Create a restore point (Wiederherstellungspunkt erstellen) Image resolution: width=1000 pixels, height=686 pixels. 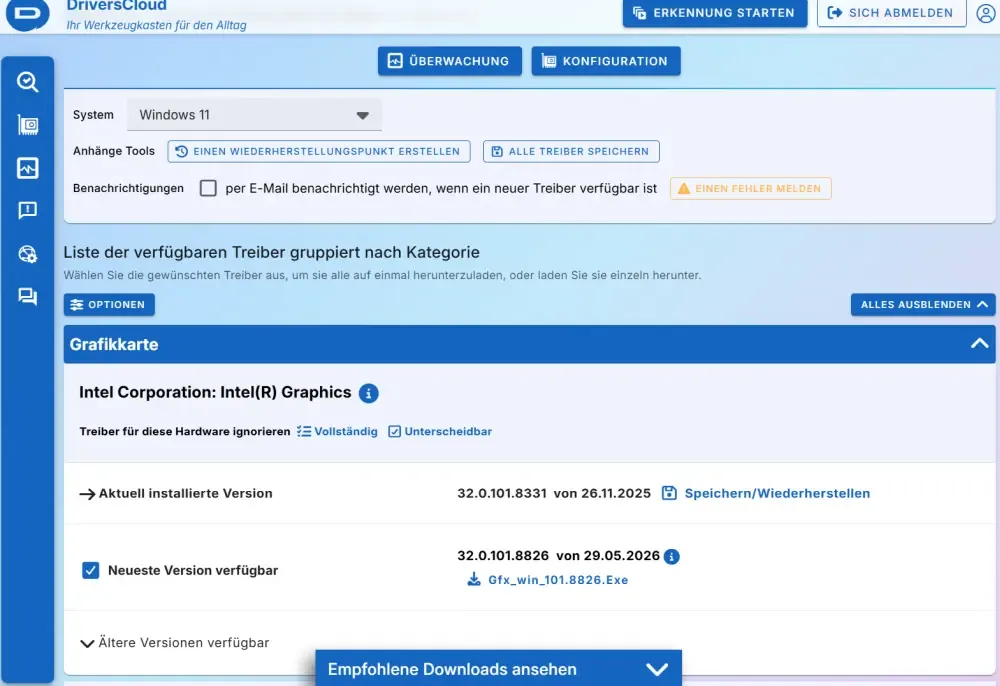[319, 151]
